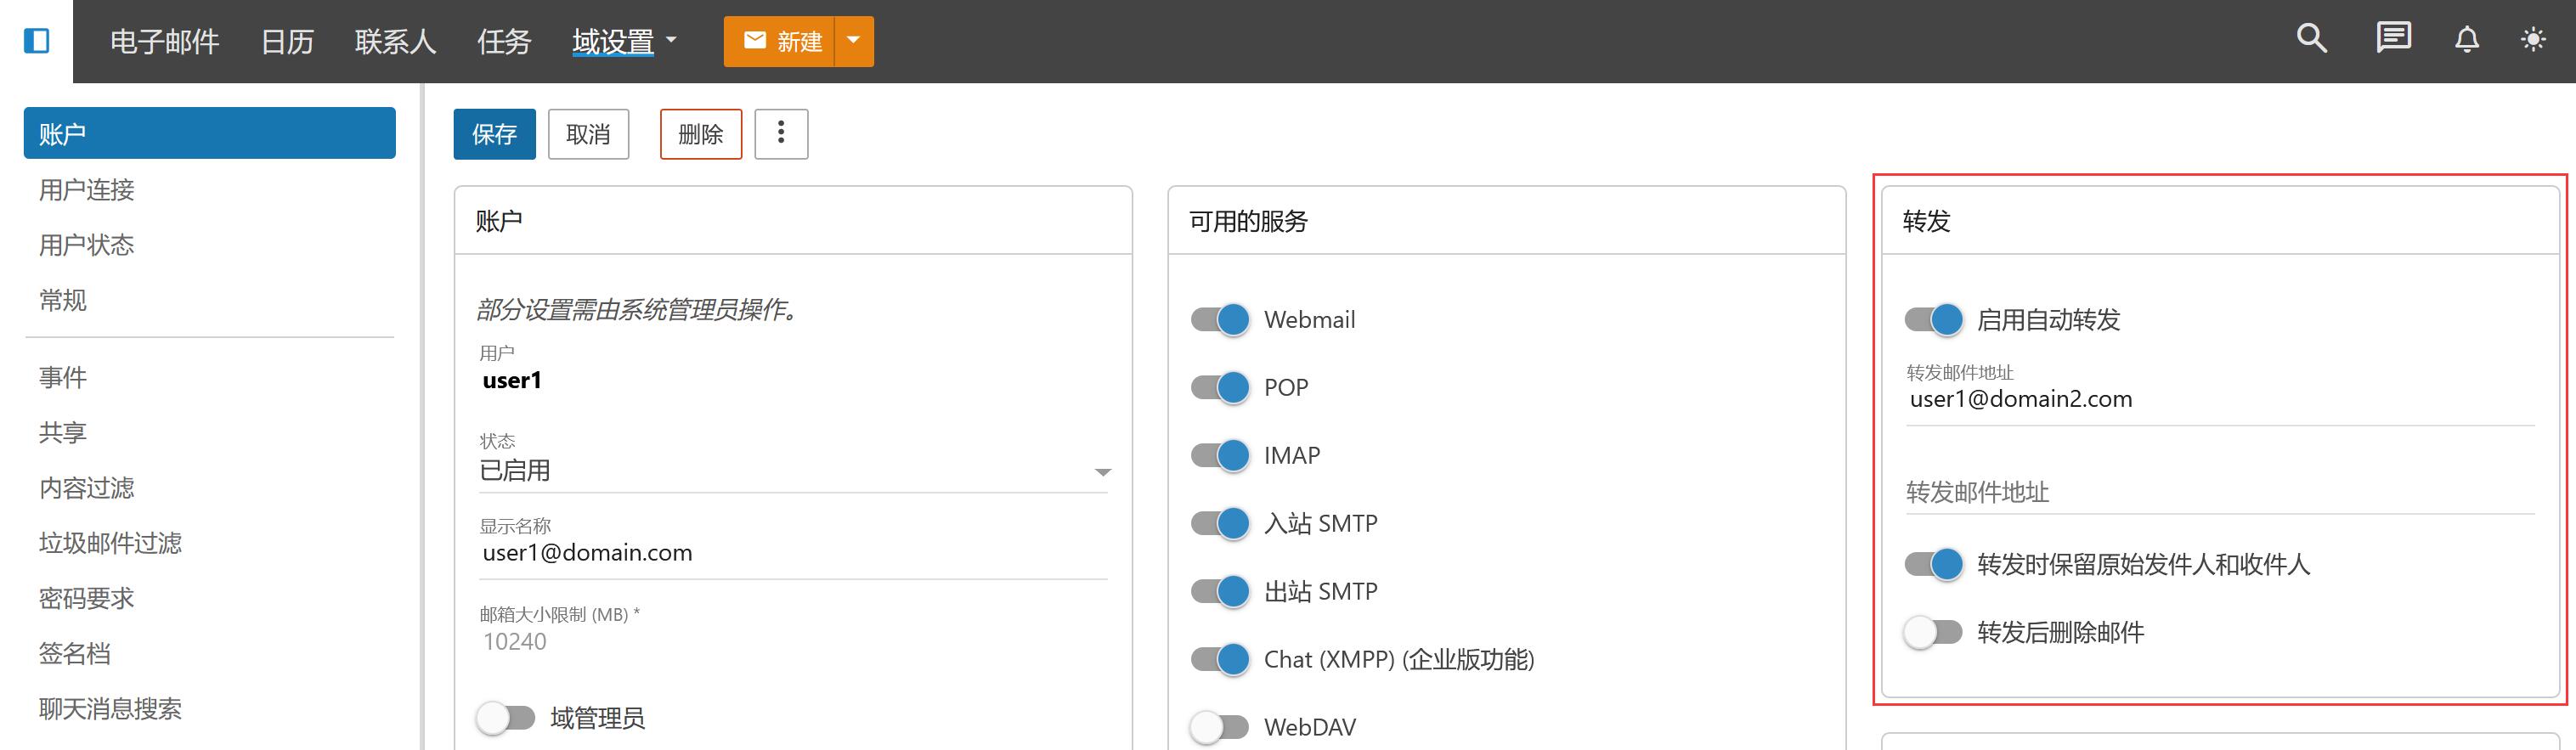This screenshot has height=750, width=2576.
Task: Go to 日历 in top navigation
Action: point(287,41)
